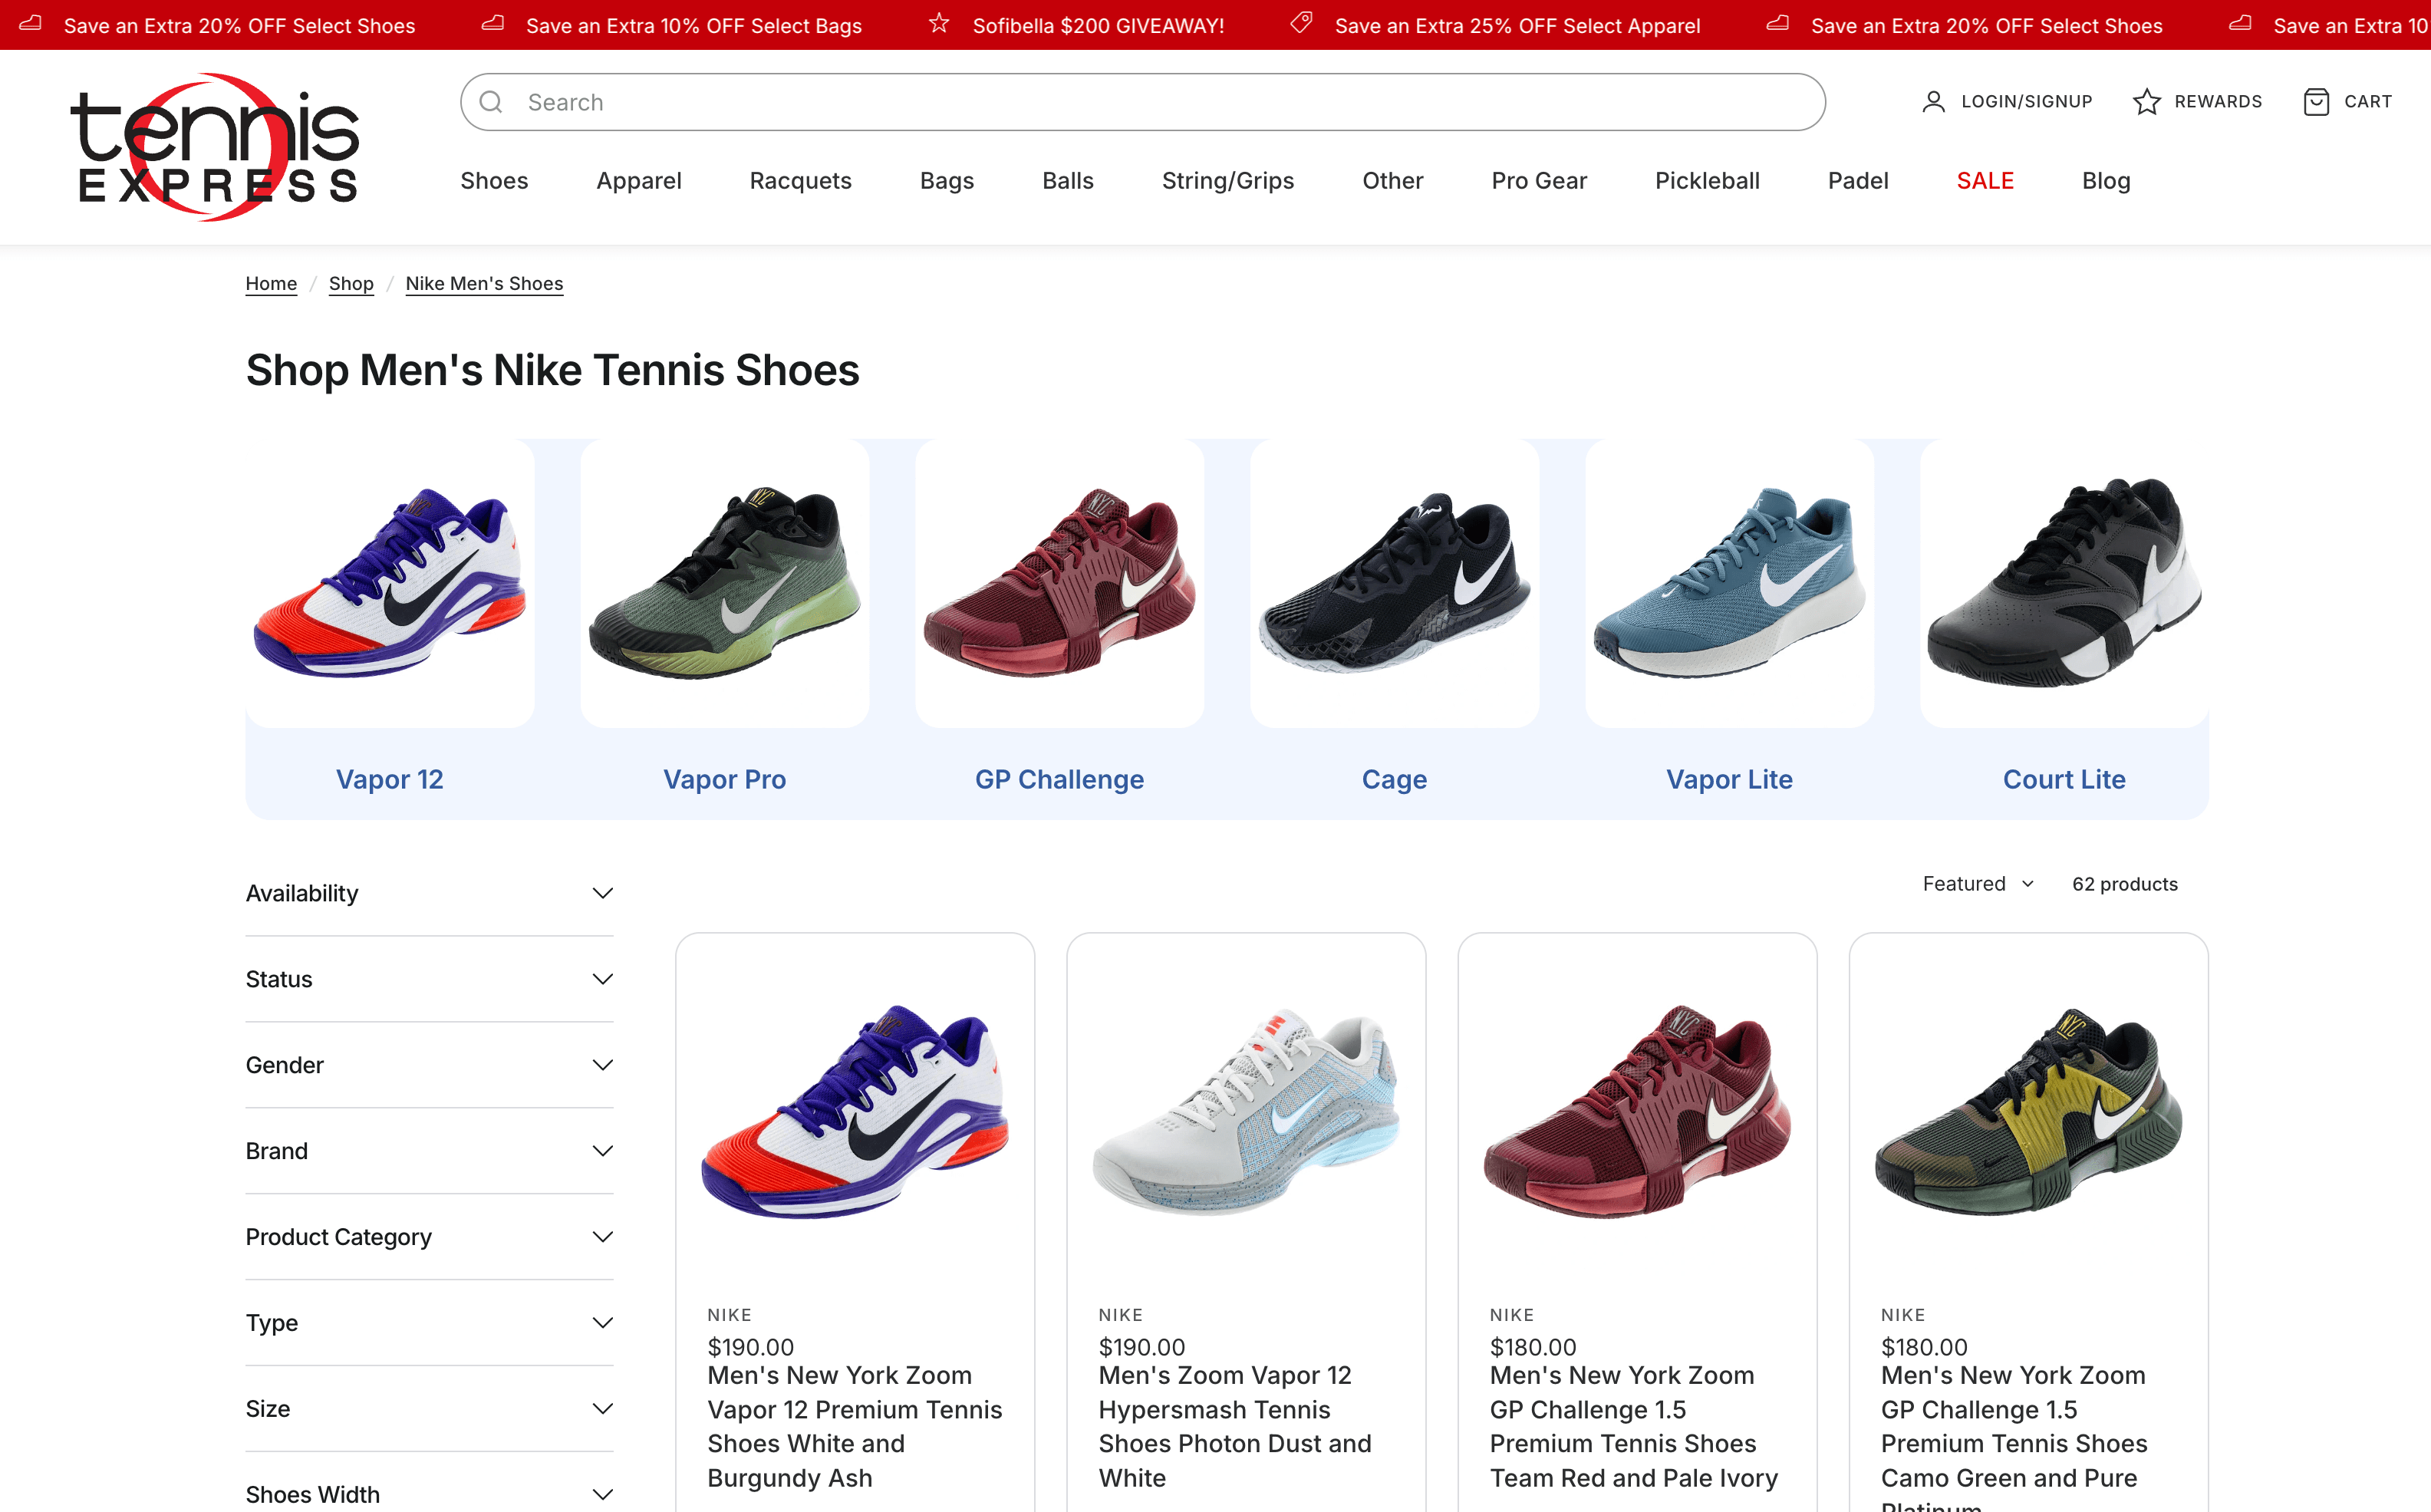Expand the Availability filter

point(429,893)
